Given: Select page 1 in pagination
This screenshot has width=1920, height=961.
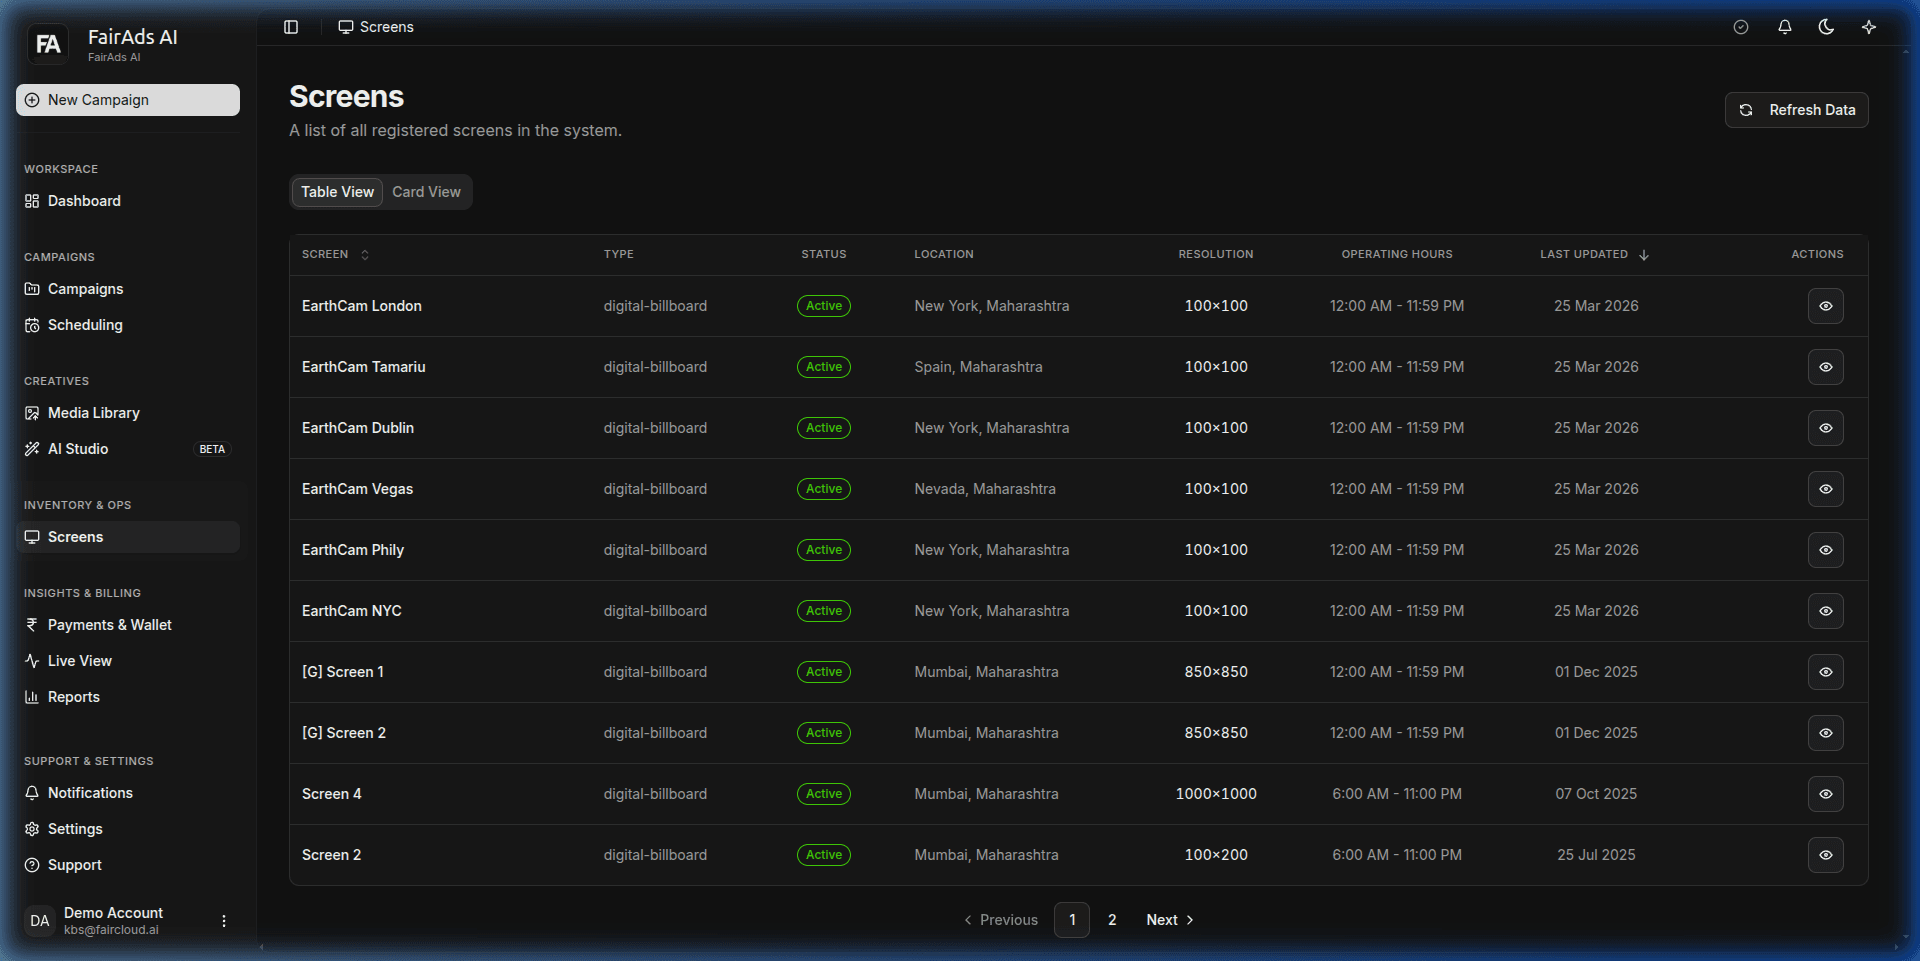Looking at the screenshot, I should coord(1072,920).
